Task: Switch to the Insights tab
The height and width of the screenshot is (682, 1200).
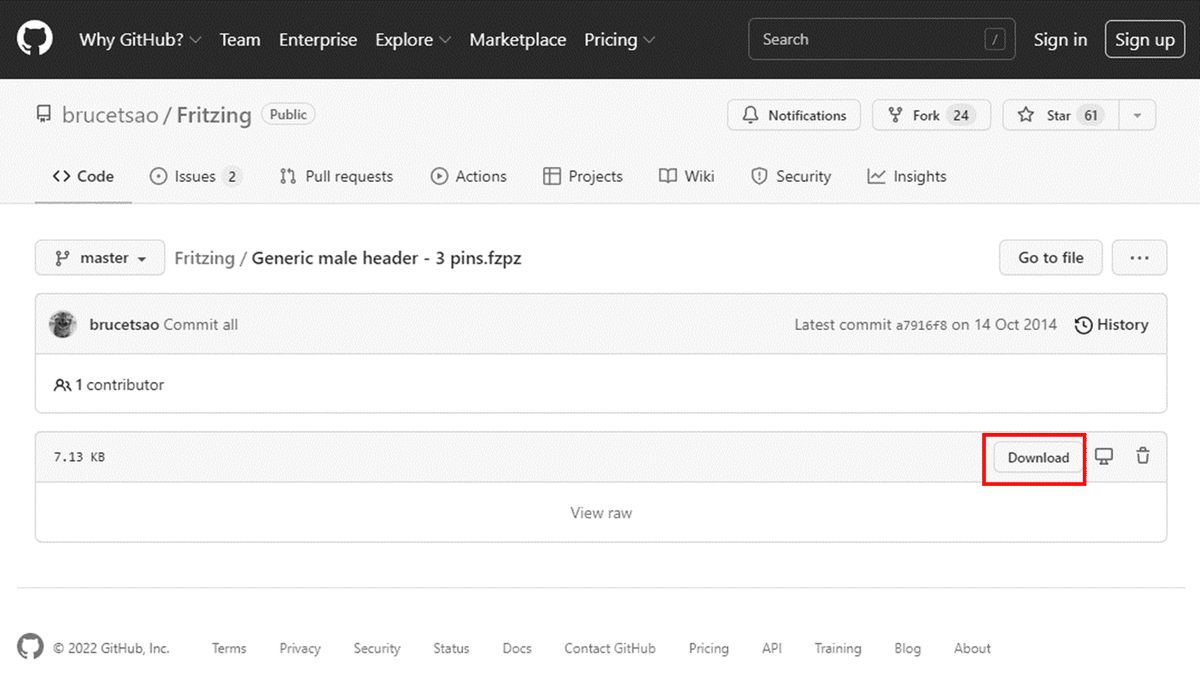Action: [x=907, y=176]
